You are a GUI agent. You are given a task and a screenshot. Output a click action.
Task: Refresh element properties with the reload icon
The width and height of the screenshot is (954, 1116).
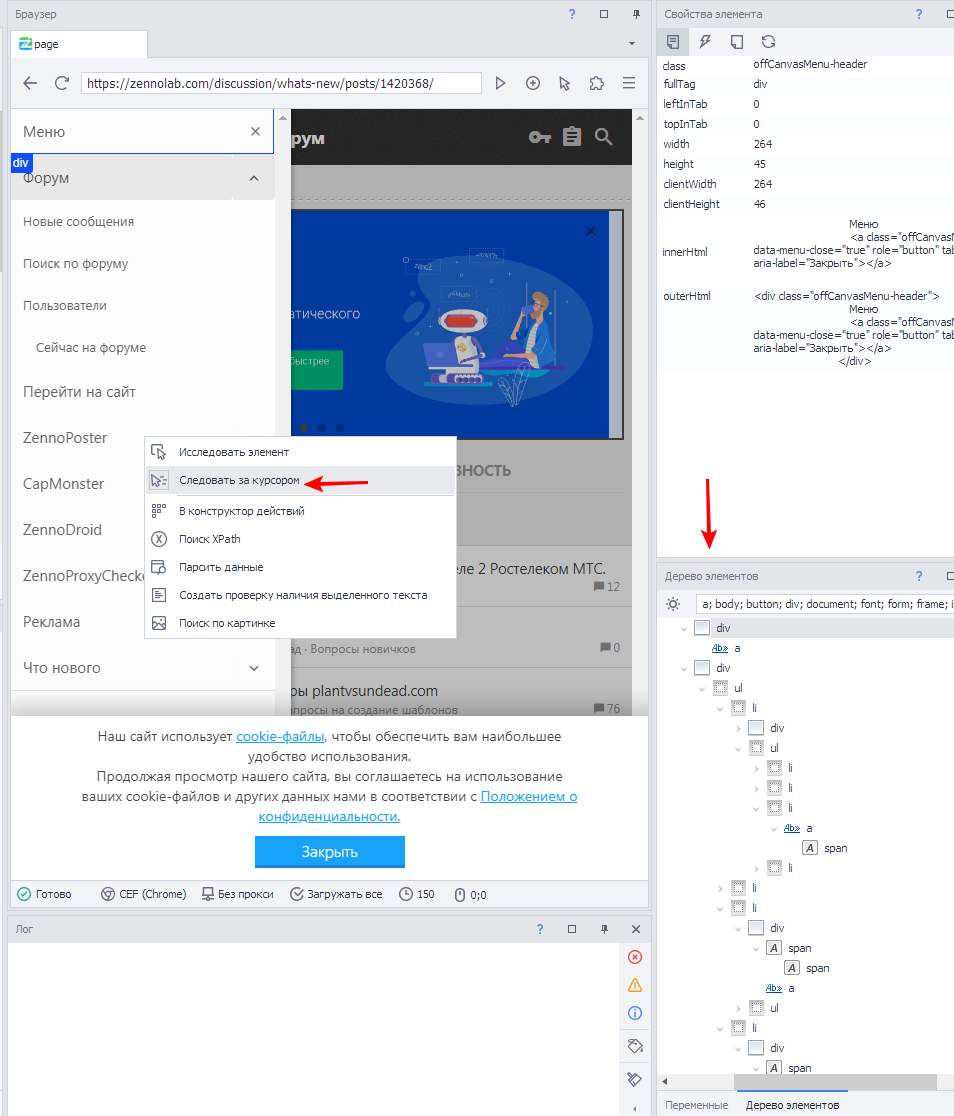[768, 42]
